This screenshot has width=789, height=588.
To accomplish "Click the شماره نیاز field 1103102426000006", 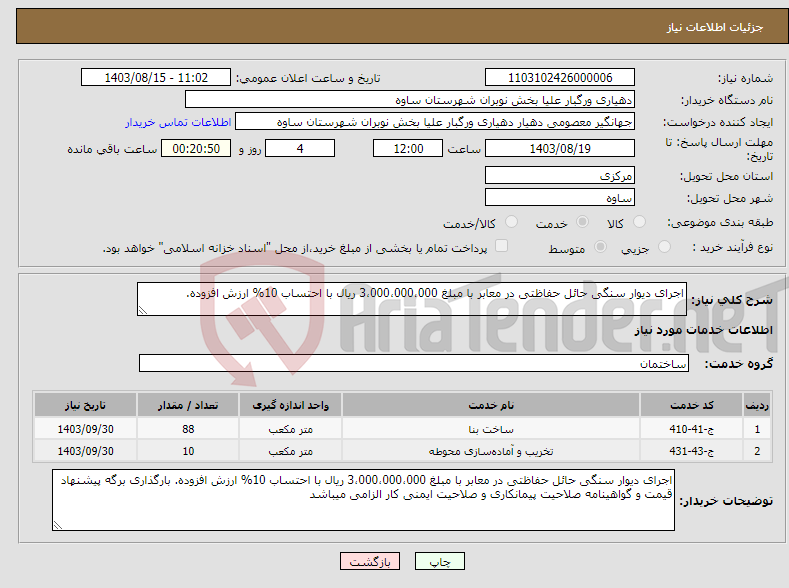I will tap(560, 77).
